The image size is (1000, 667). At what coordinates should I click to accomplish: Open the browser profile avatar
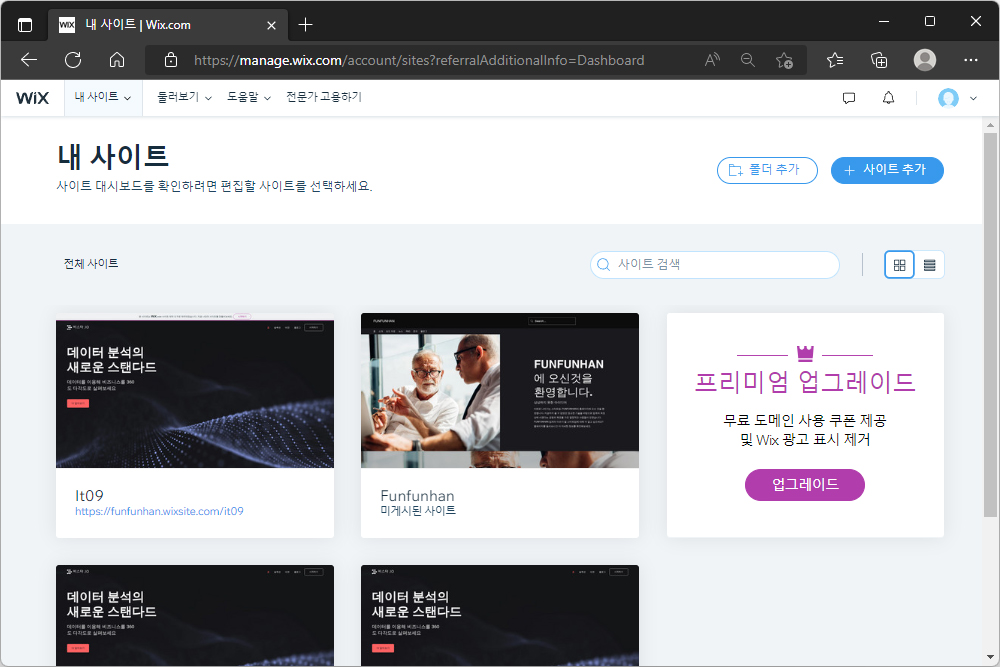[925, 60]
